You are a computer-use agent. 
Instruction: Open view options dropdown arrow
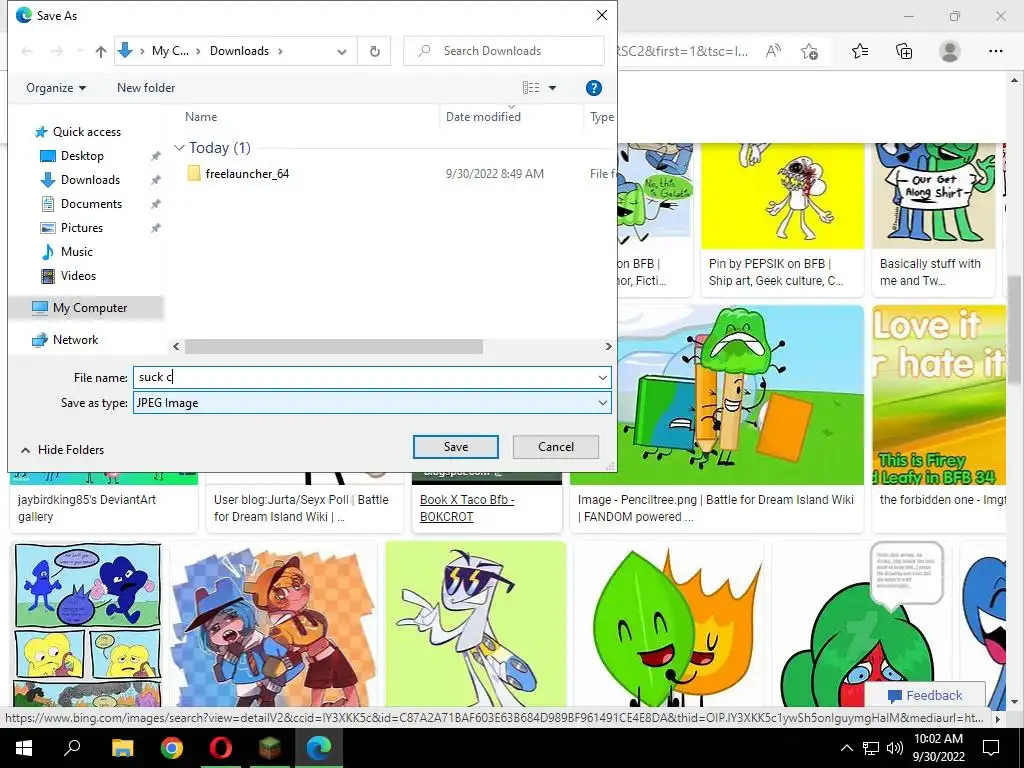(552, 88)
